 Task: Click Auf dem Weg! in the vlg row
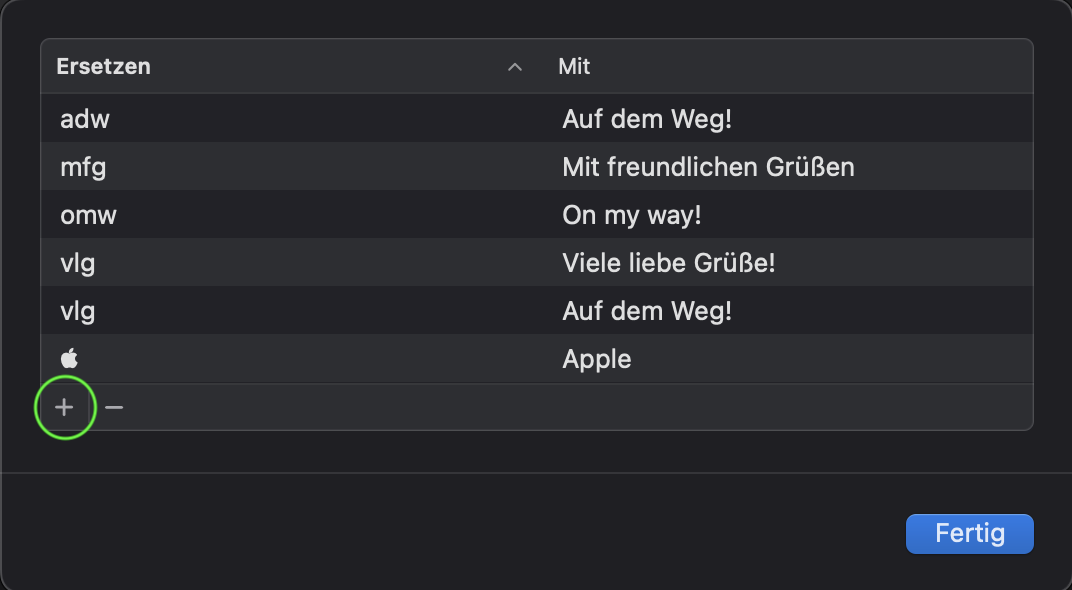[647, 311]
